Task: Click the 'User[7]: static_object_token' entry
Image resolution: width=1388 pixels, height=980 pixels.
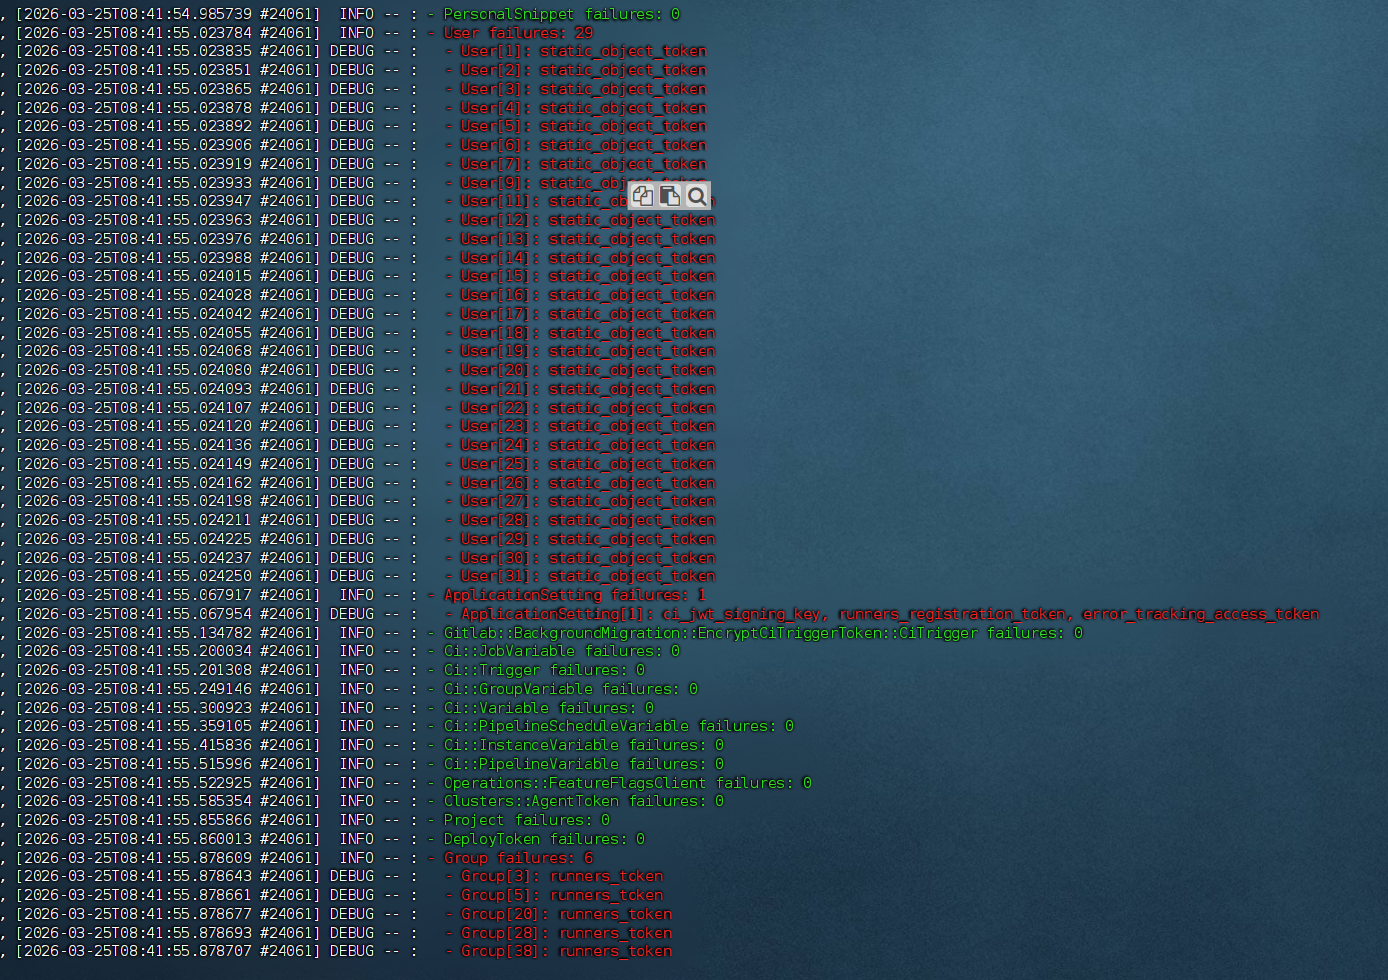Action: (583, 164)
